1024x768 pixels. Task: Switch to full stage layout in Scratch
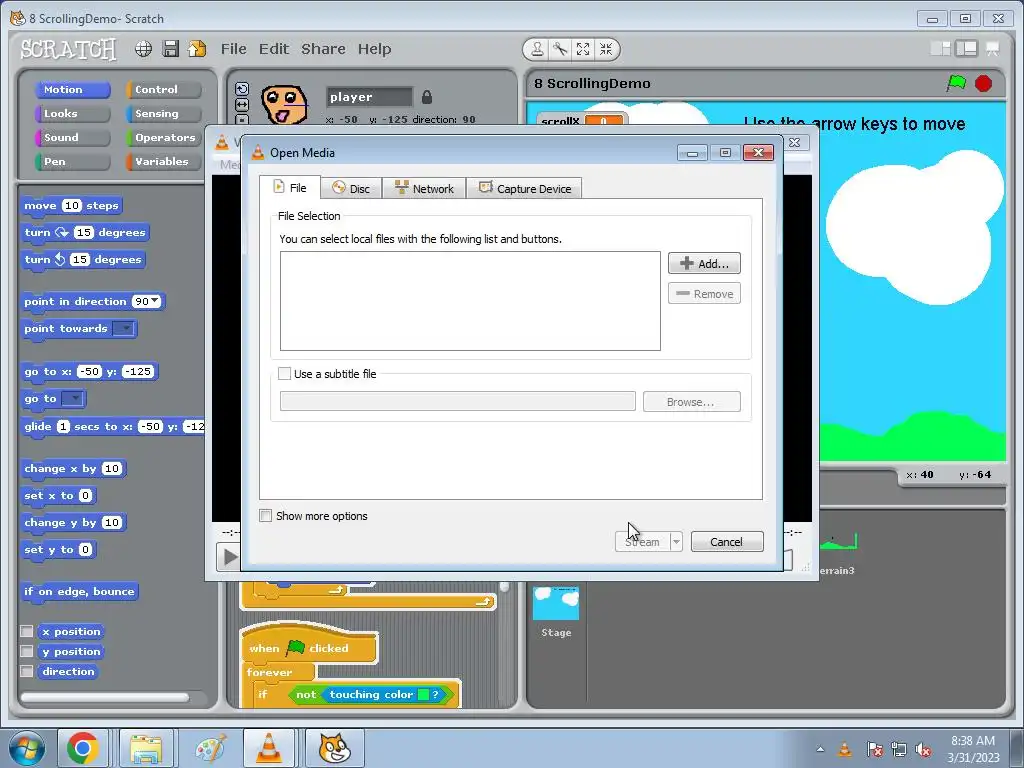coord(967,48)
